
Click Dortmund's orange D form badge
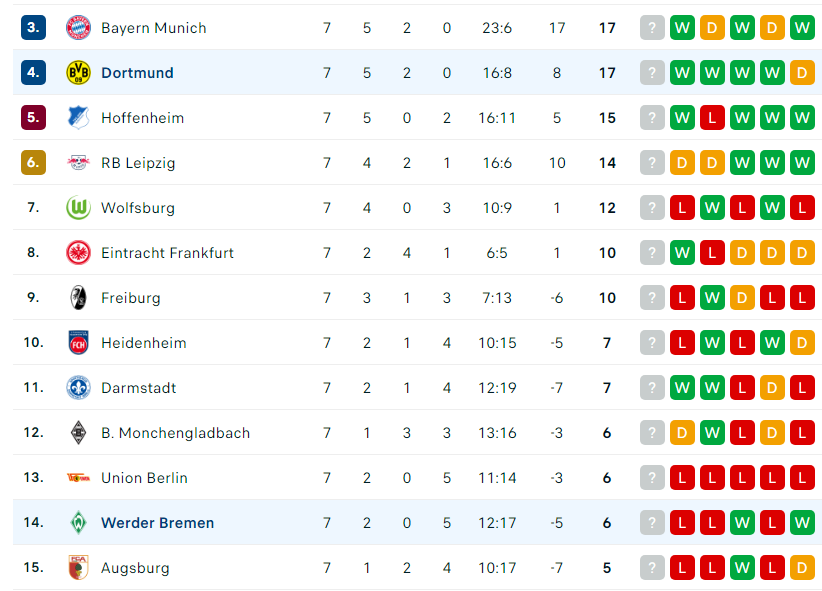802,73
